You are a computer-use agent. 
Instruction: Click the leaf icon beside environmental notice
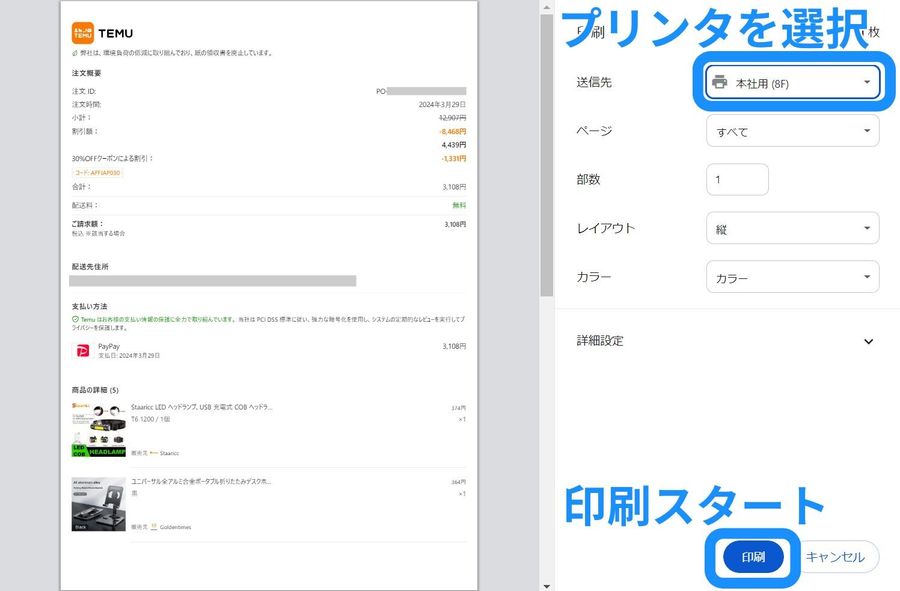(x=75, y=53)
